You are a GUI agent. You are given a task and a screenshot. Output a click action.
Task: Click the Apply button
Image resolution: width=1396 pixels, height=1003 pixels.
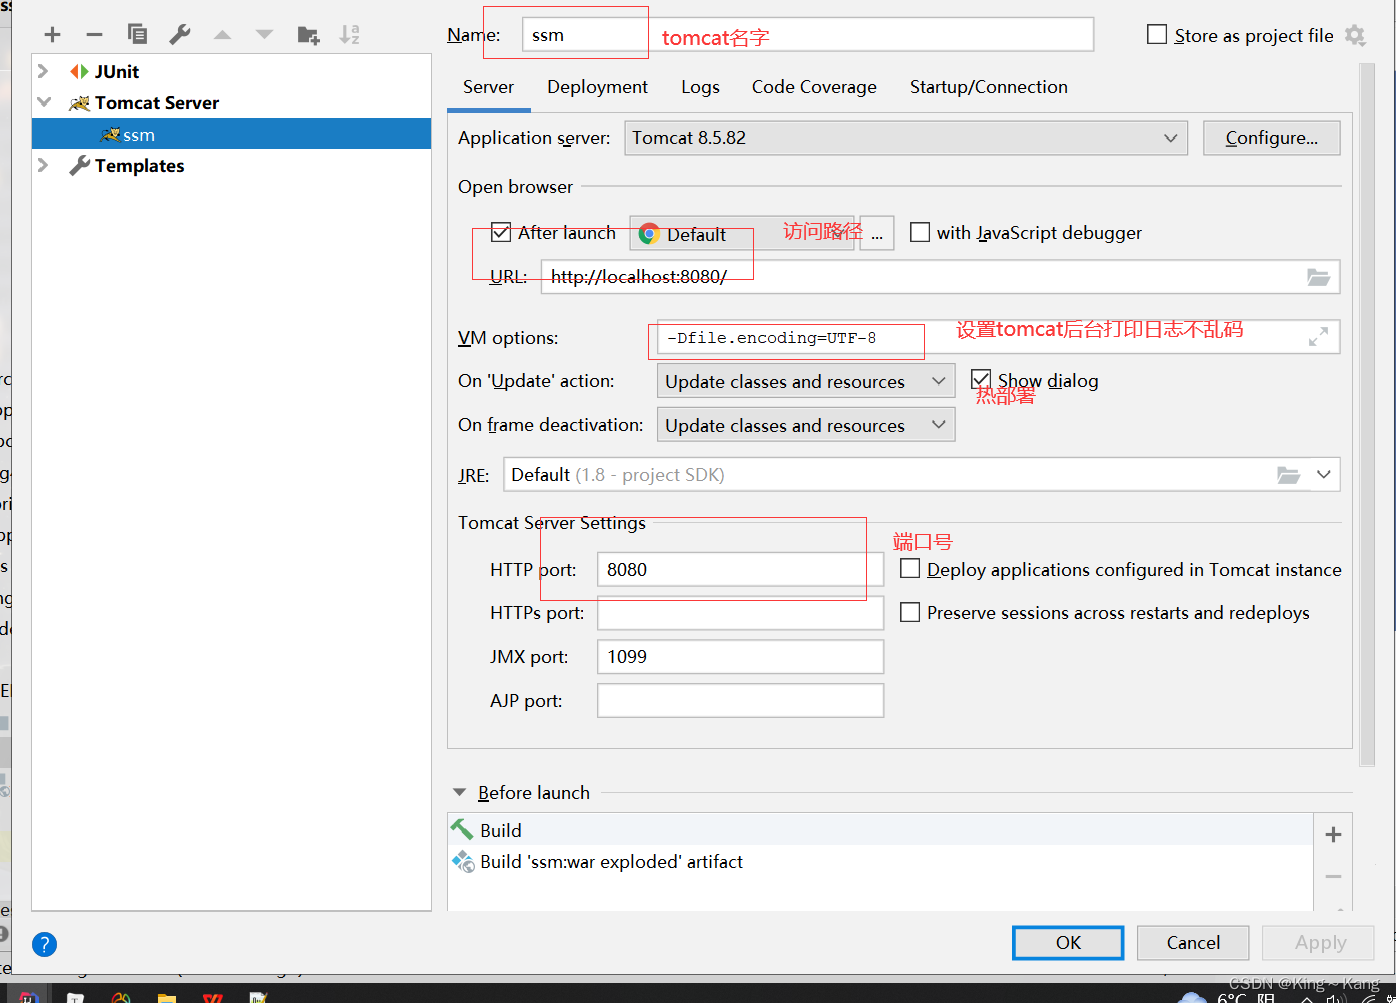pos(1320,942)
